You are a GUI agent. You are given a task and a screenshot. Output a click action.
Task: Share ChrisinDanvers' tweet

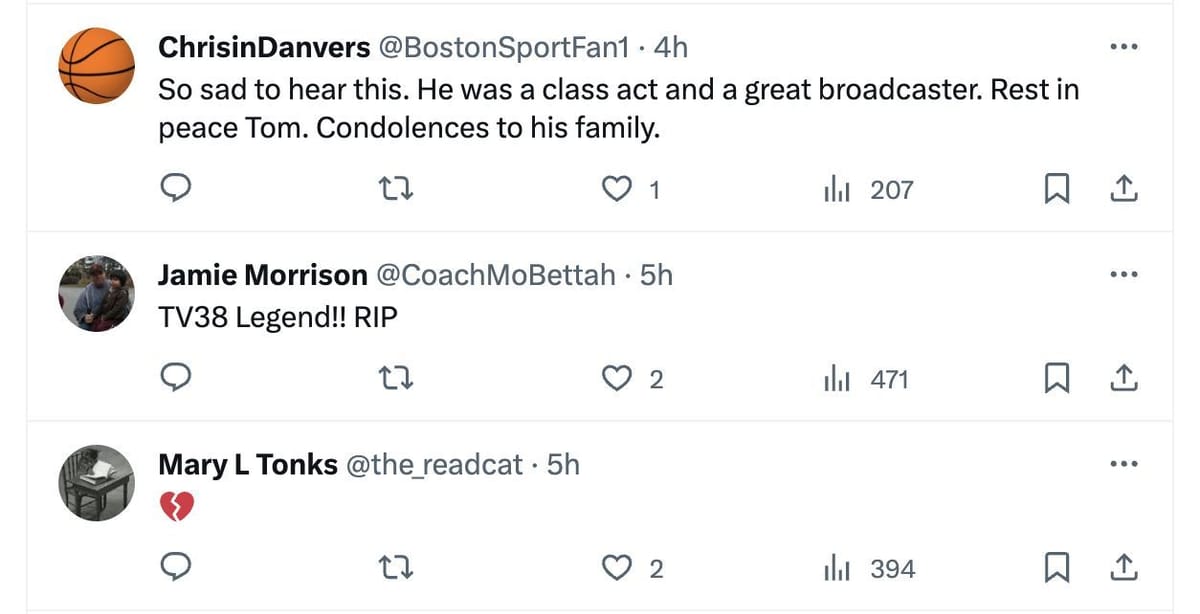[1123, 189]
